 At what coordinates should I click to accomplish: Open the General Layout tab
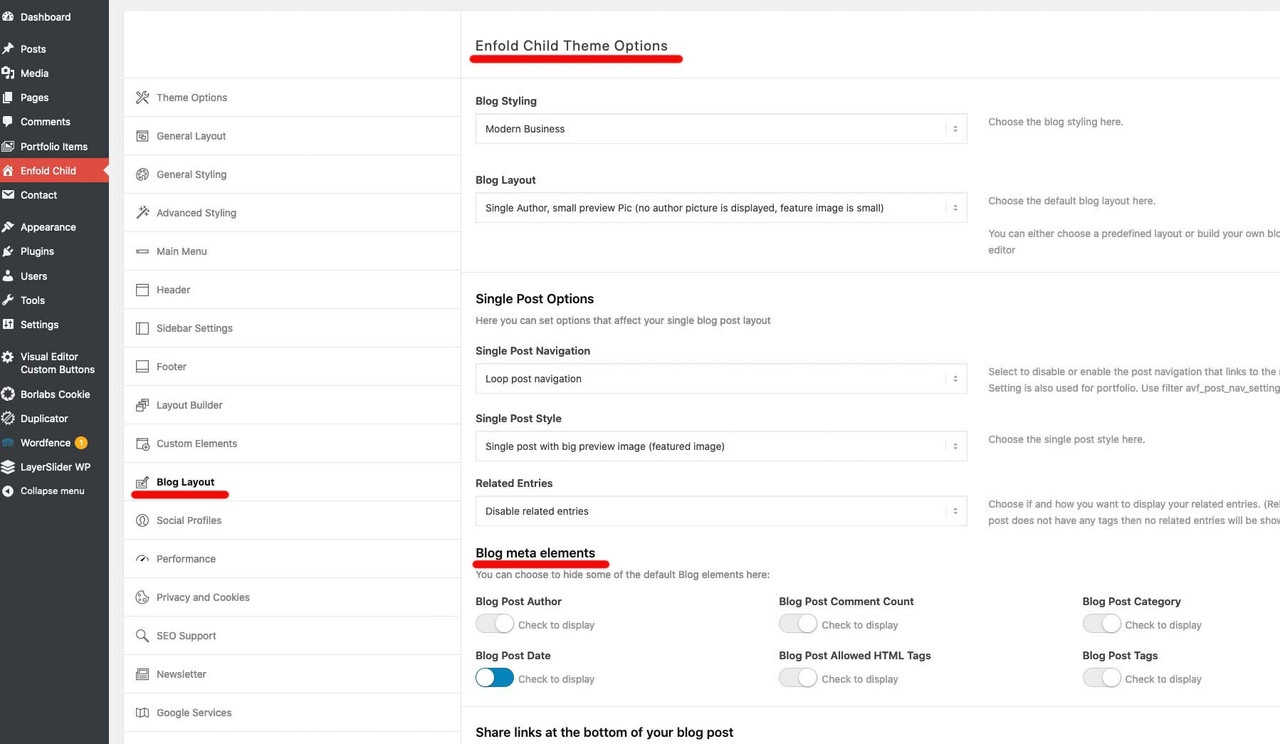coord(292,136)
